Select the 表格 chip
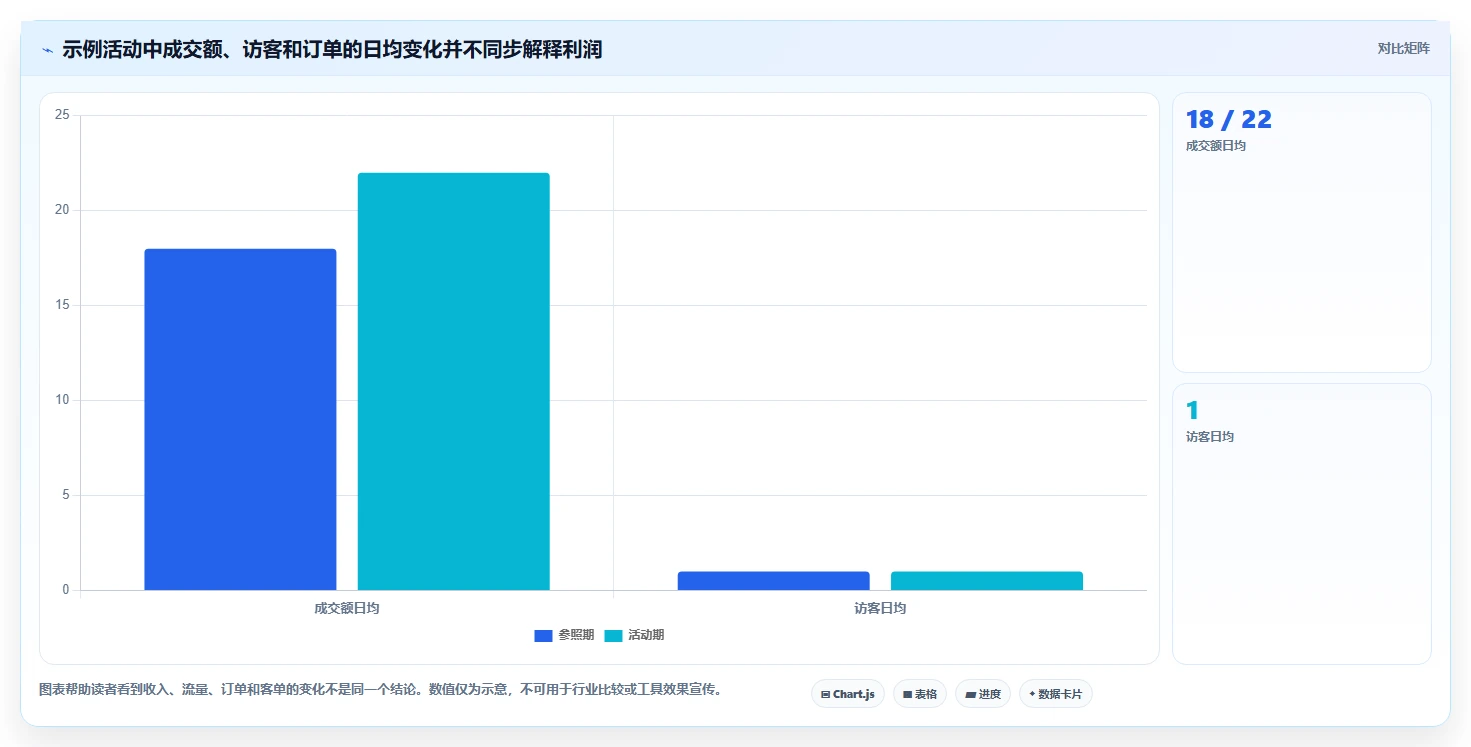The width and height of the screenshot is (1471, 747). tap(920, 694)
